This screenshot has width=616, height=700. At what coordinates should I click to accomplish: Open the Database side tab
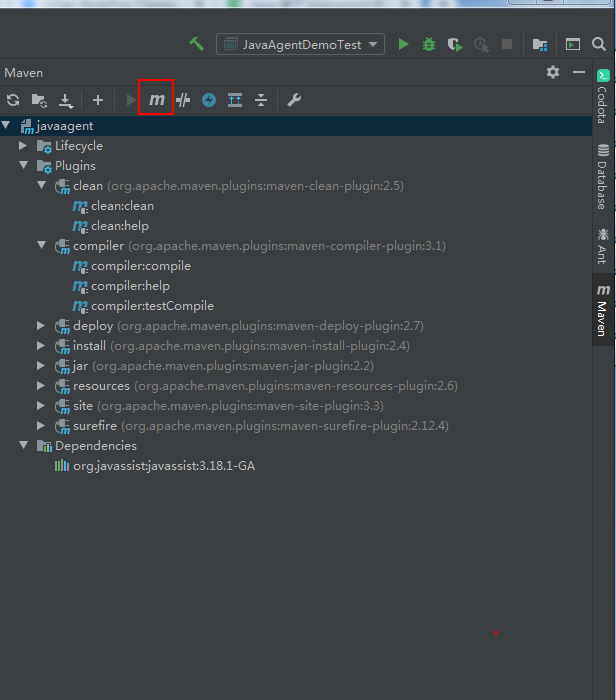(x=603, y=177)
